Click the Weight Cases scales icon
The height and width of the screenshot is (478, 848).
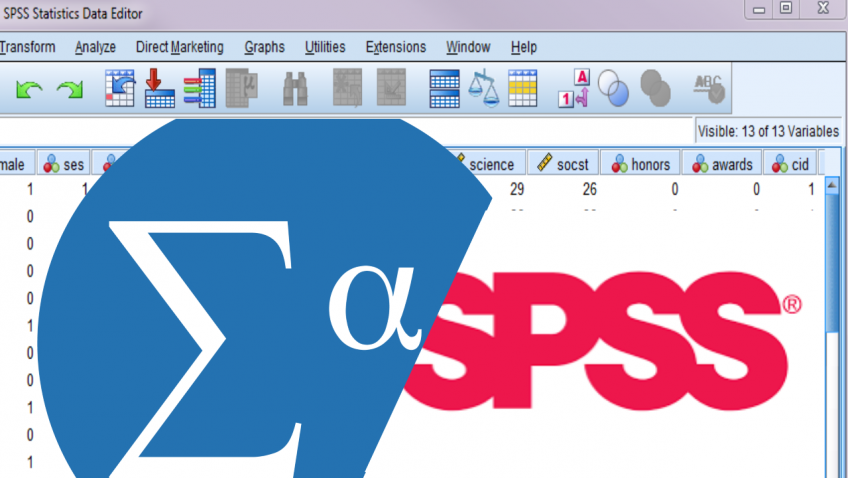click(483, 88)
